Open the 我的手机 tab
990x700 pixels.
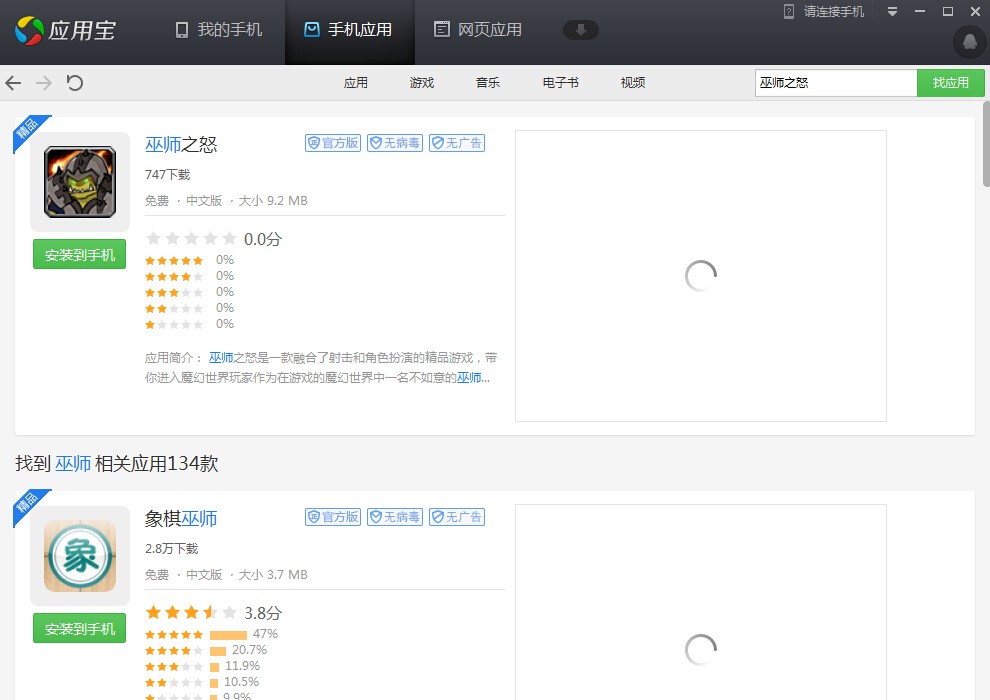[x=218, y=30]
